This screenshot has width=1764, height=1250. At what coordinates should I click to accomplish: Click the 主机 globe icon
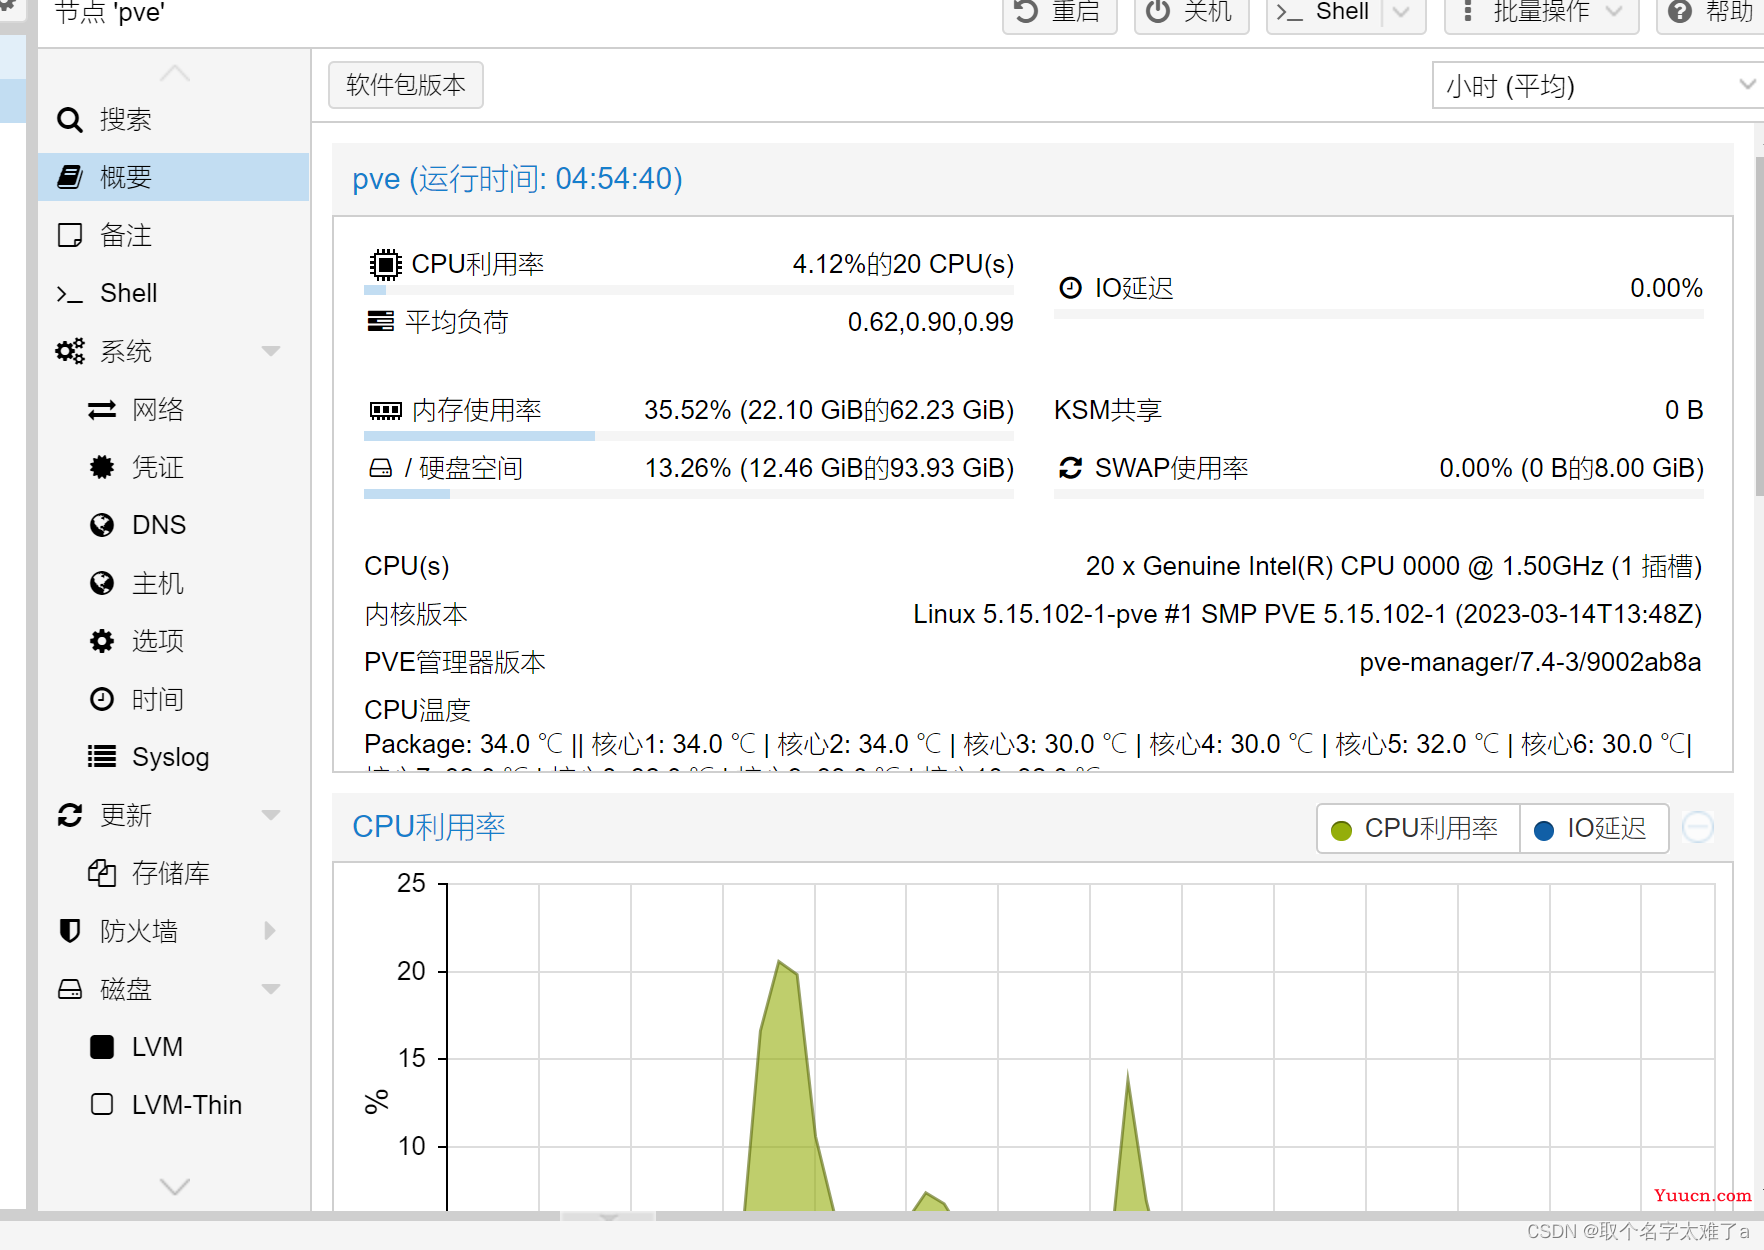point(102,583)
